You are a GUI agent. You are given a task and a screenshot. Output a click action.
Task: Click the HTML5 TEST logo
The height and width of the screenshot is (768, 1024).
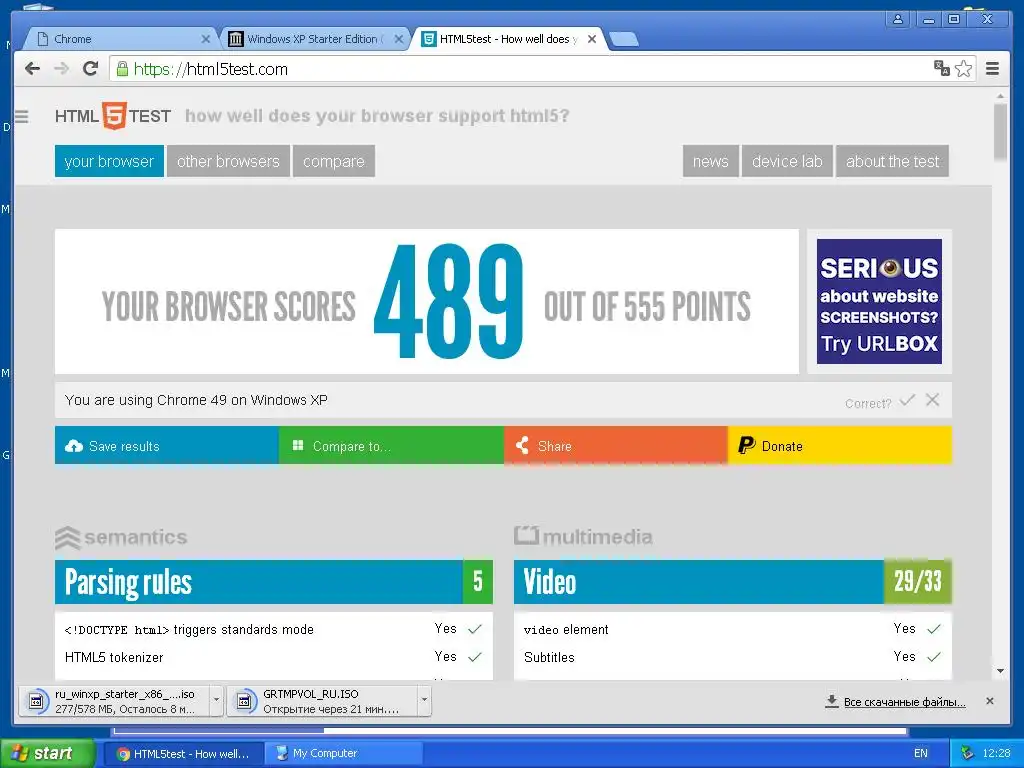pyautogui.click(x=112, y=116)
